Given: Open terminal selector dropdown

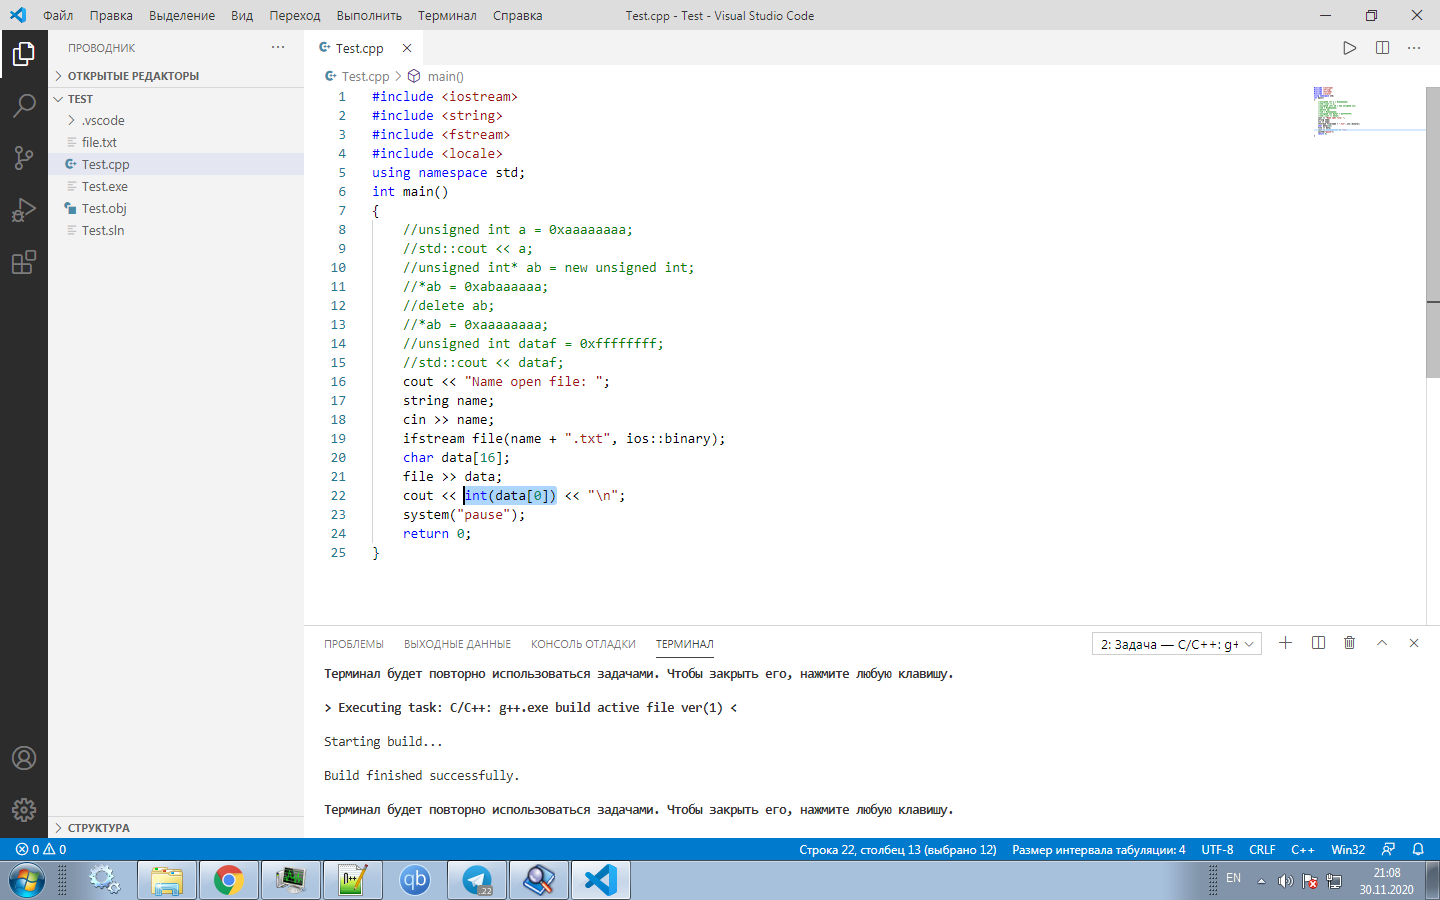Looking at the screenshot, I should click(x=1177, y=644).
